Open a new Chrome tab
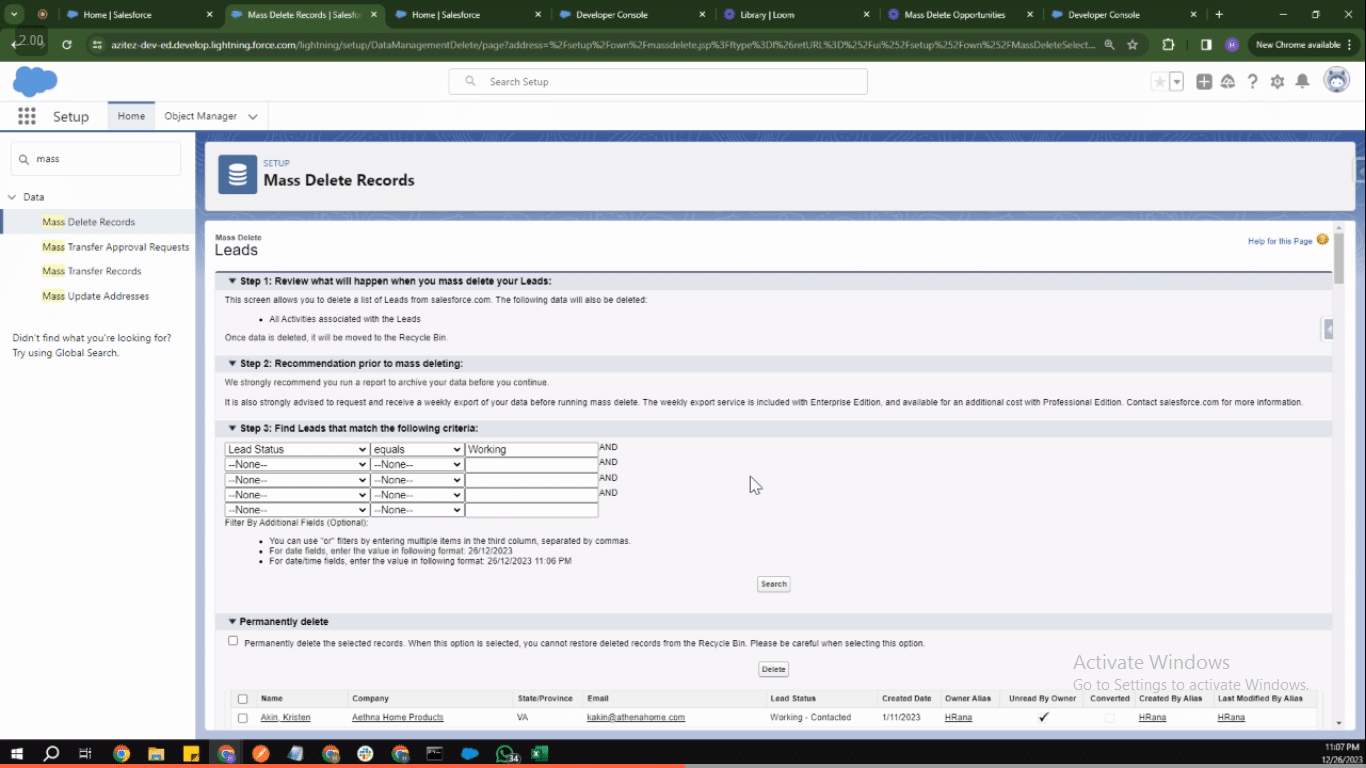The image size is (1366, 768). coord(1219,15)
